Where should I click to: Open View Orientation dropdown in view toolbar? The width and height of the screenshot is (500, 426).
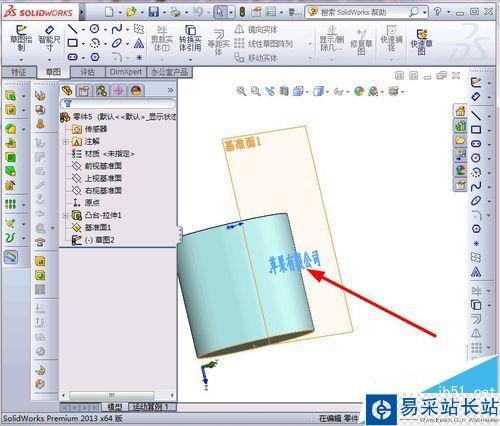pyautogui.click(x=307, y=92)
